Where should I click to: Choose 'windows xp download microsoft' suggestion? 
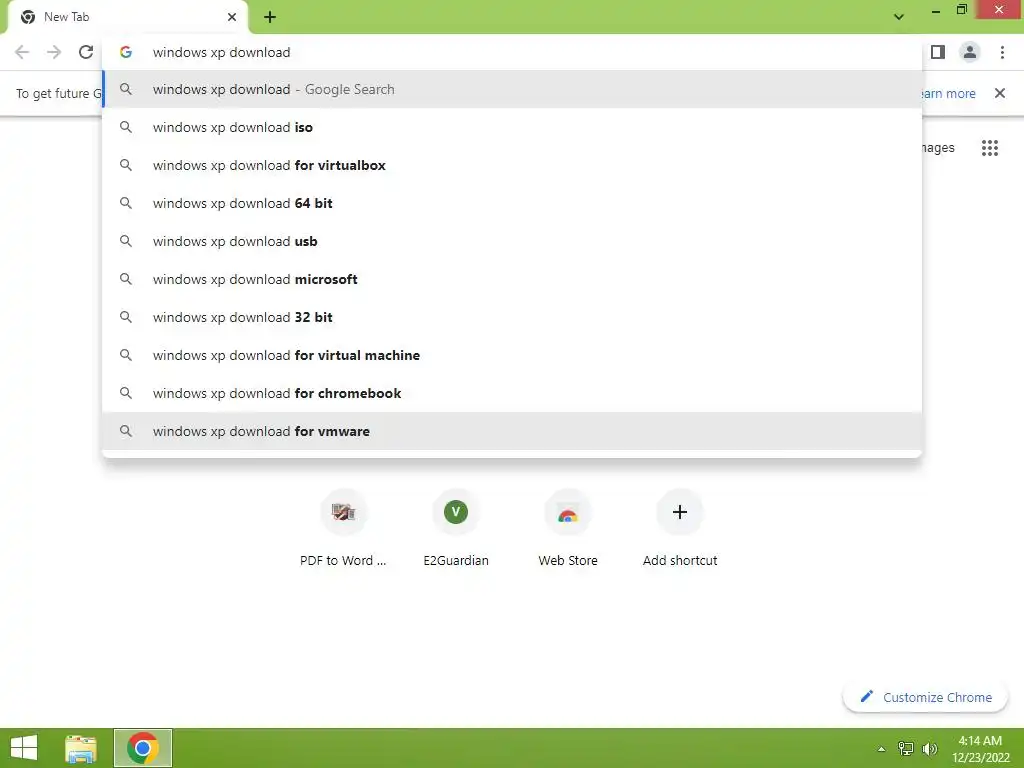(x=512, y=279)
